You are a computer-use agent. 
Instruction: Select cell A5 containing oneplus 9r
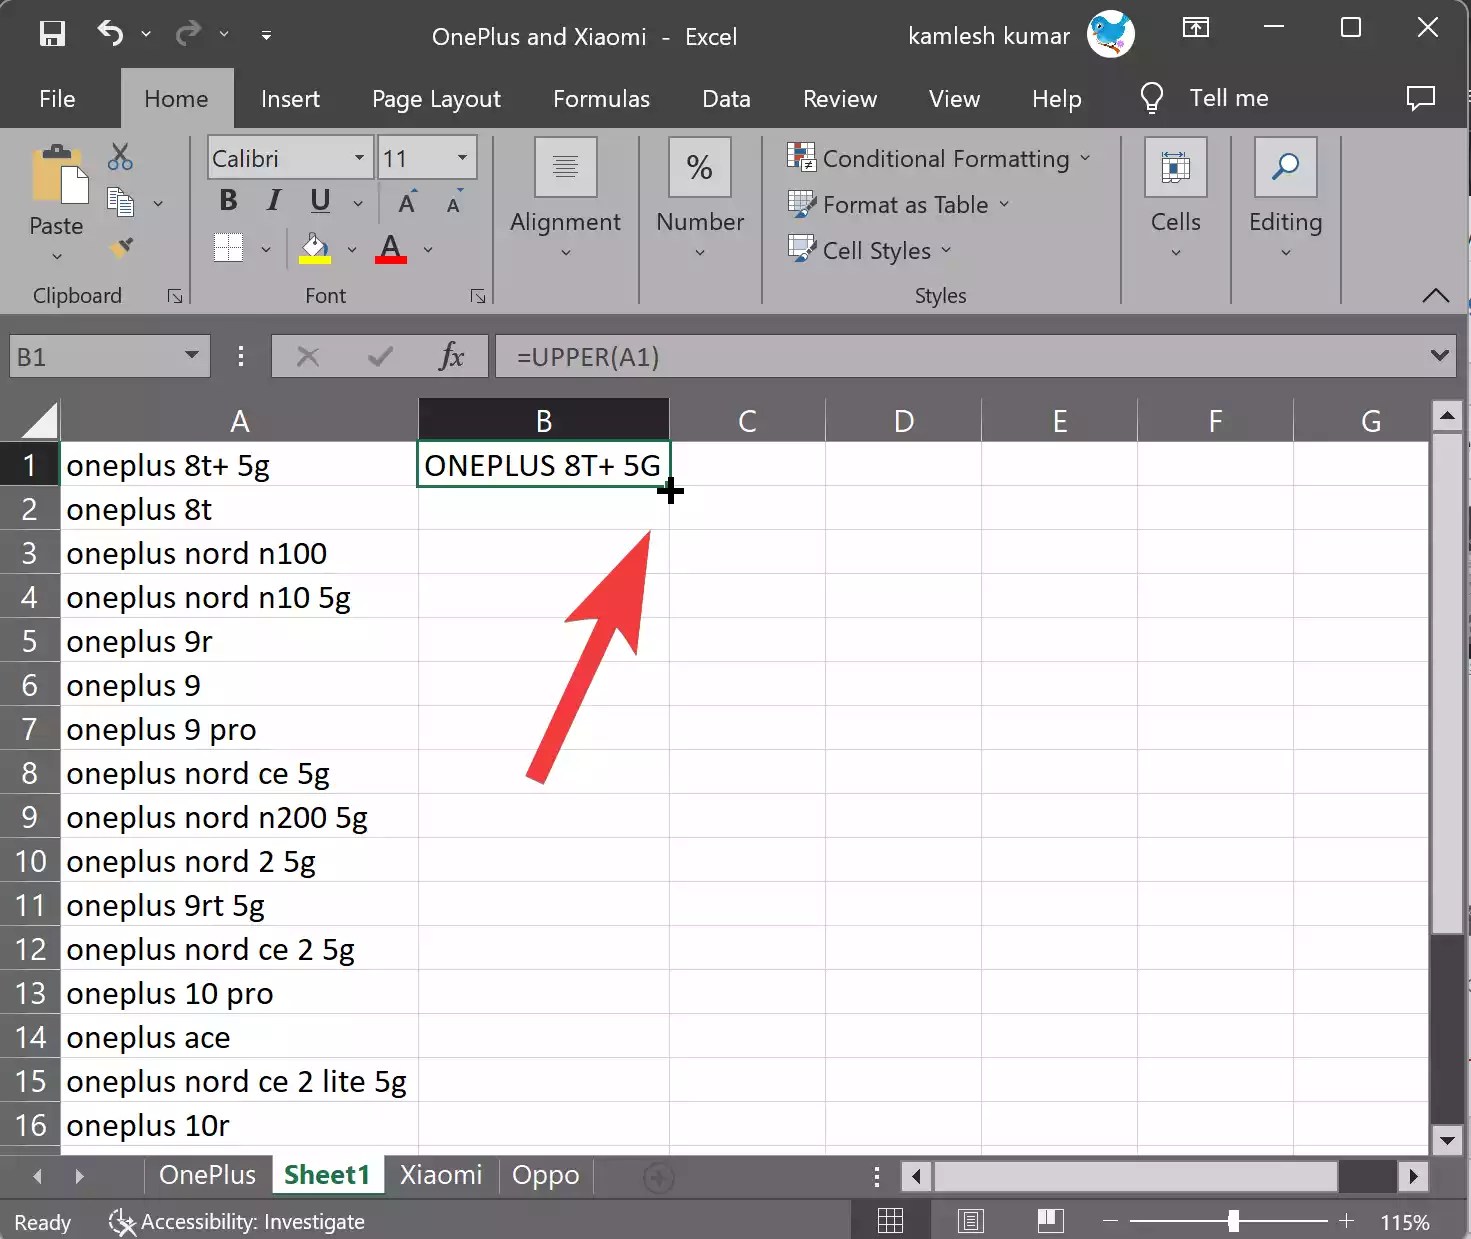(240, 641)
